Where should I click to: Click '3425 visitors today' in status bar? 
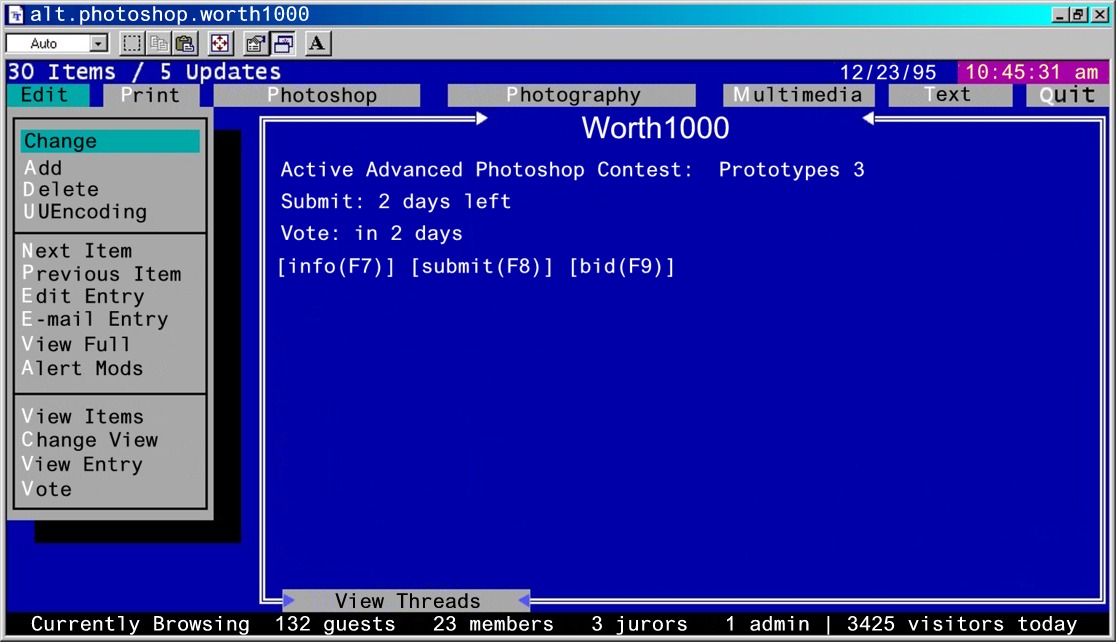tap(962, 624)
